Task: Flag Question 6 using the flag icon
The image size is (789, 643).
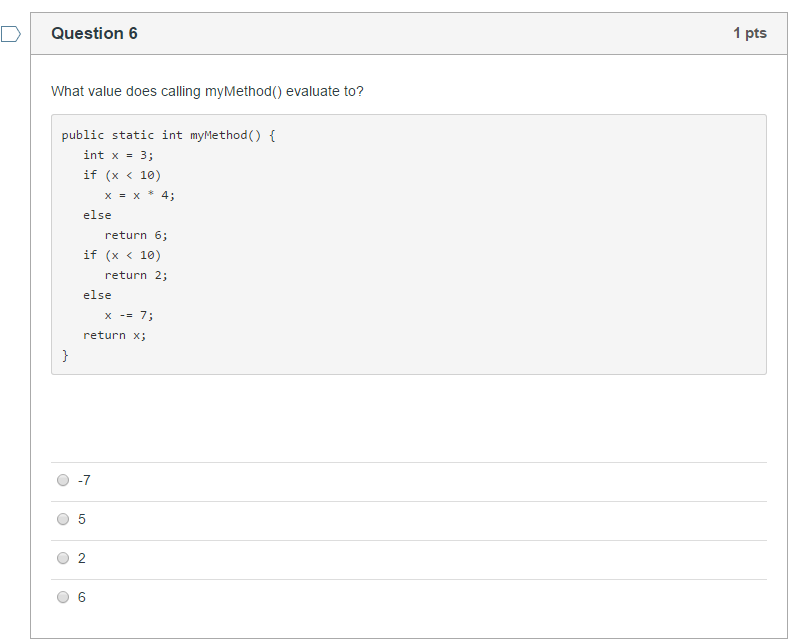Action: click(x=11, y=34)
